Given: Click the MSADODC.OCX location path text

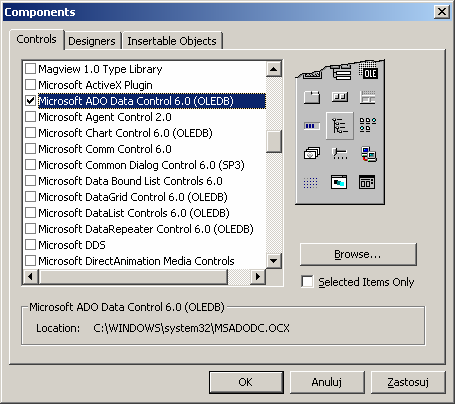Looking at the screenshot, I should tap(191, 328).
